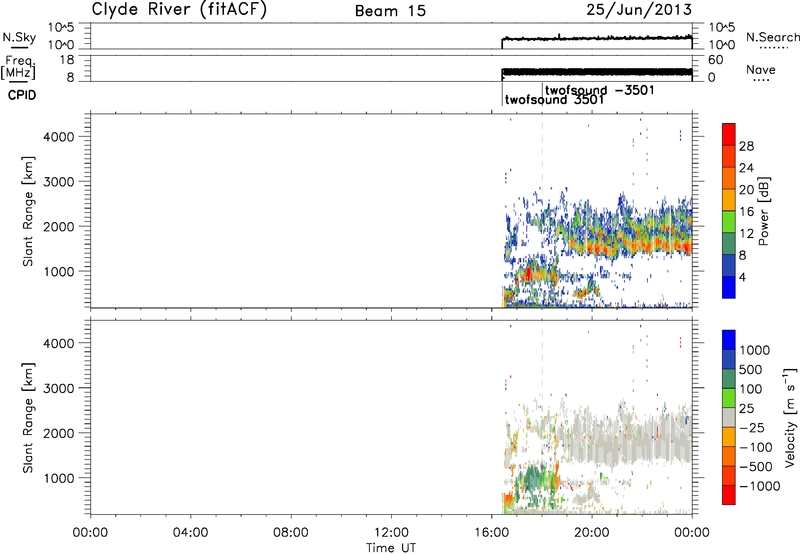Image resolution: width=800 pixels, height=554 pixels.
Task: Click the "18" frequency axis tick
Action: [x=67, y=60]
